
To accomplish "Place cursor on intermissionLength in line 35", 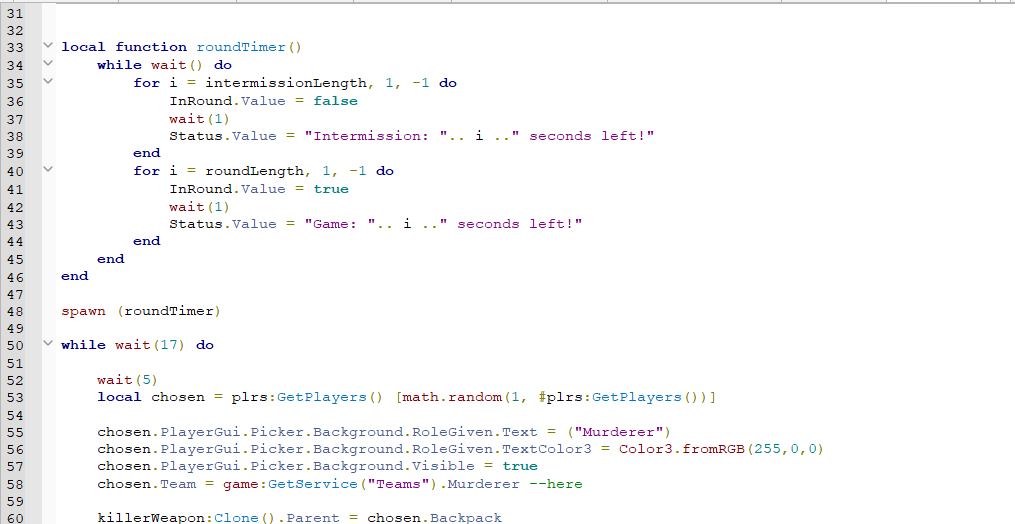I will [x=286, y=83].
